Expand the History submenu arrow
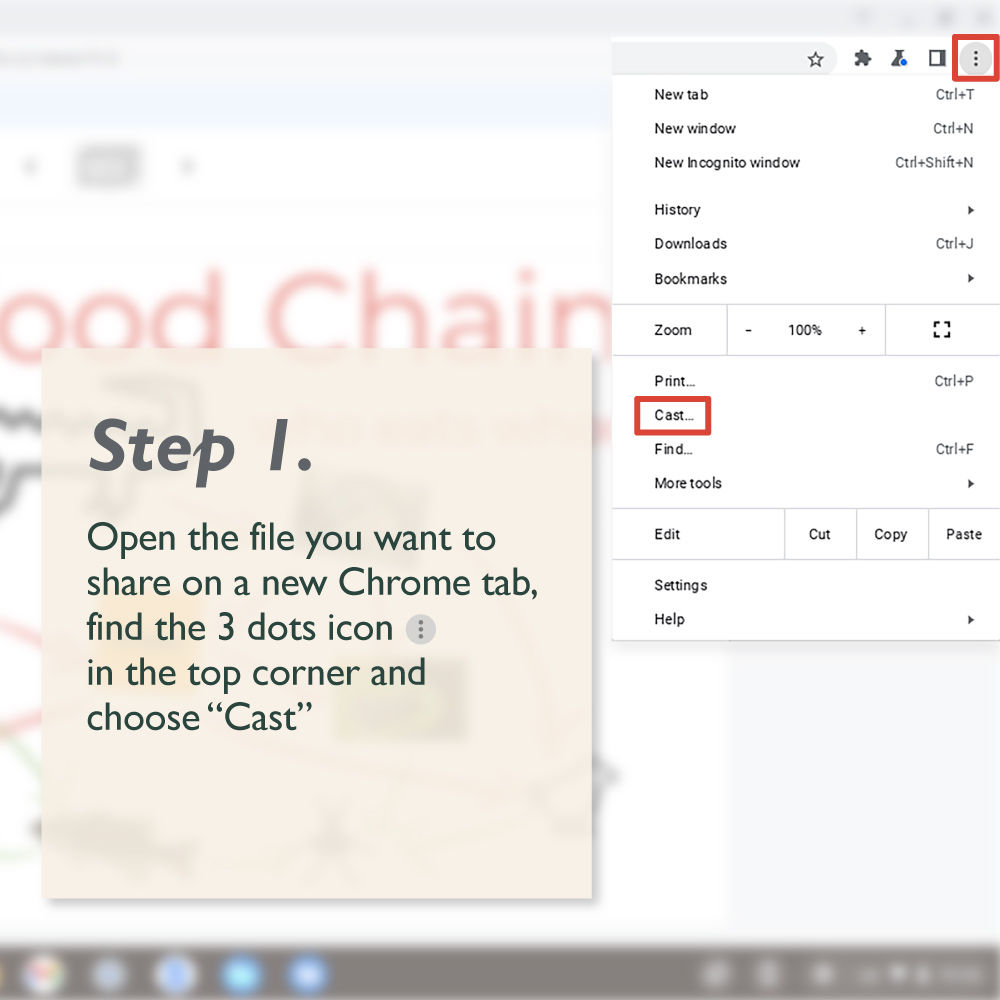The width and height of the screenshot is (1000, 1000). (x=970, y=210)
